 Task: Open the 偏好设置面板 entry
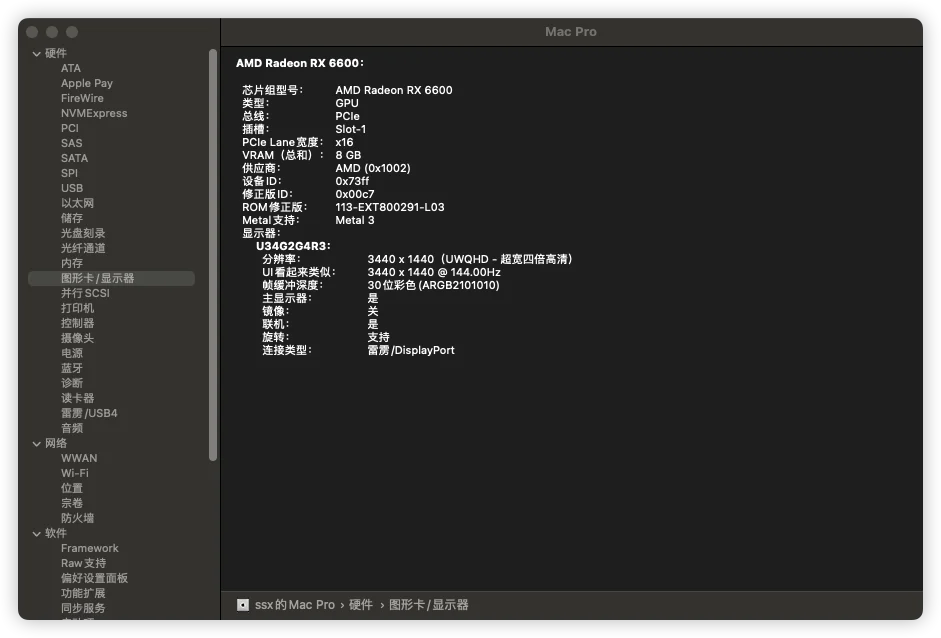(x=94, y=579)
